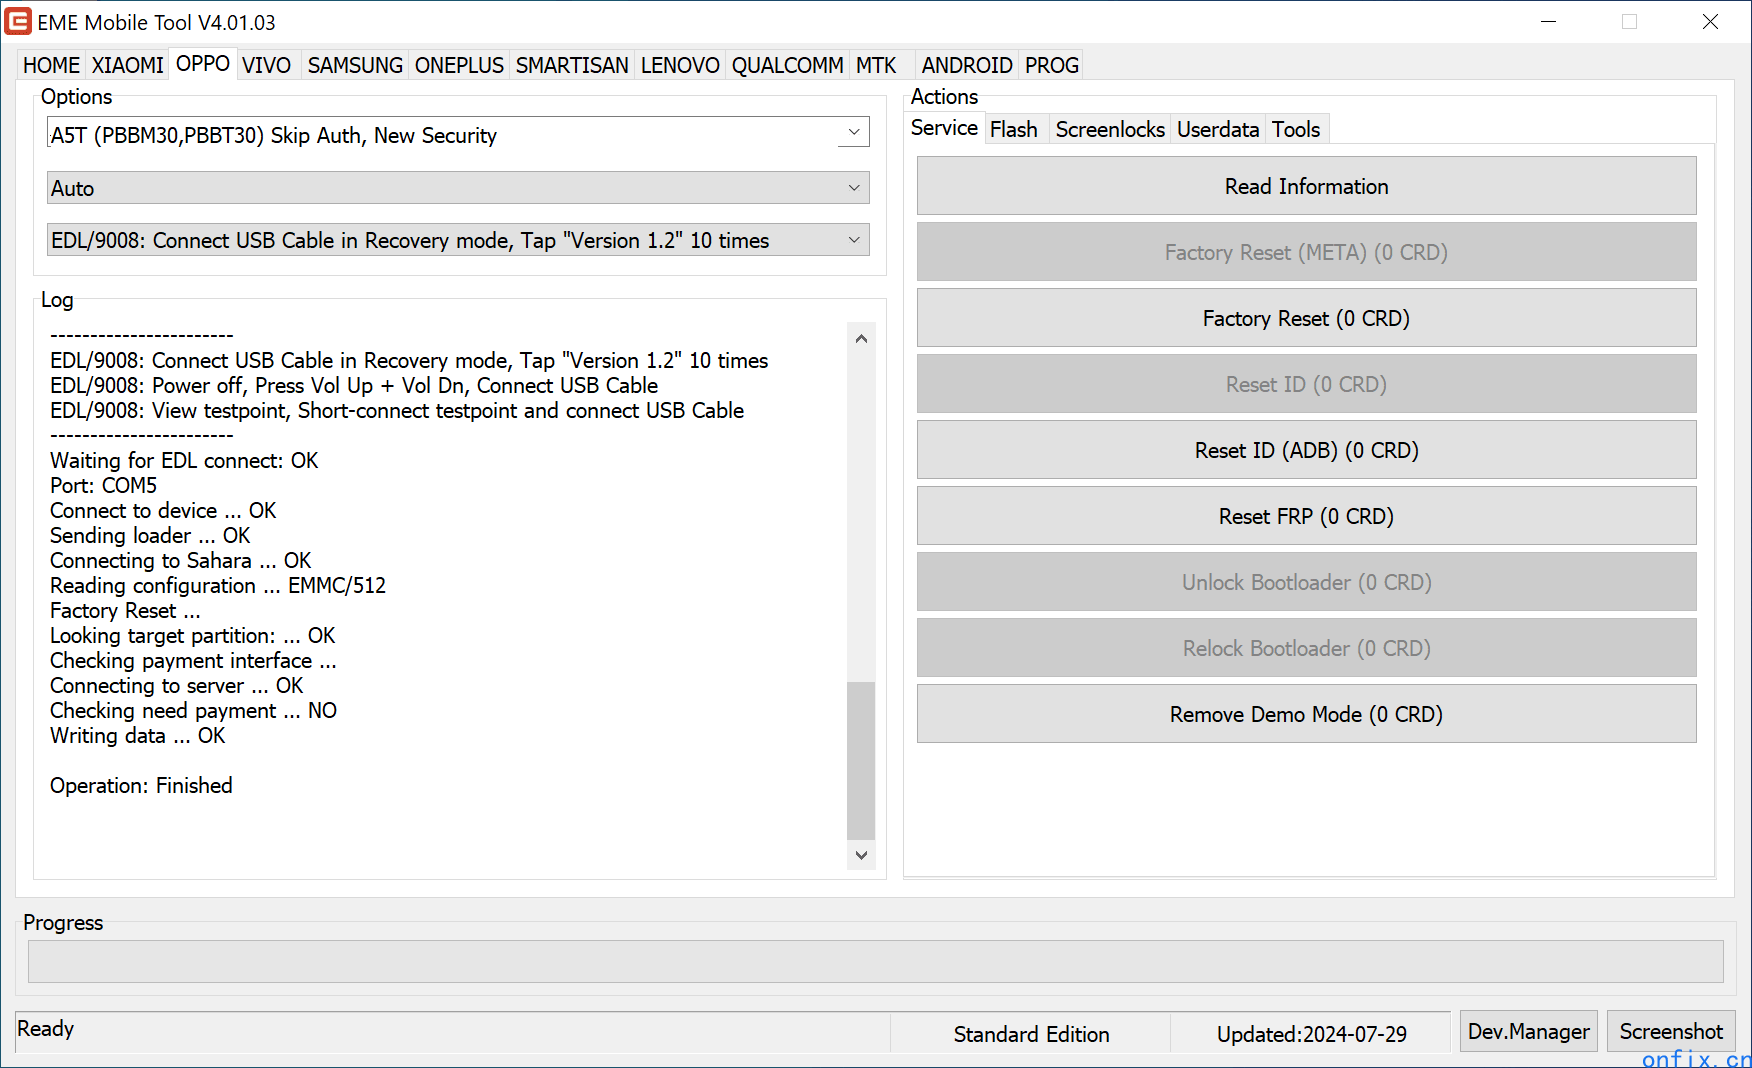Click 'Connecting to server ... OK' line

(176, 685)
